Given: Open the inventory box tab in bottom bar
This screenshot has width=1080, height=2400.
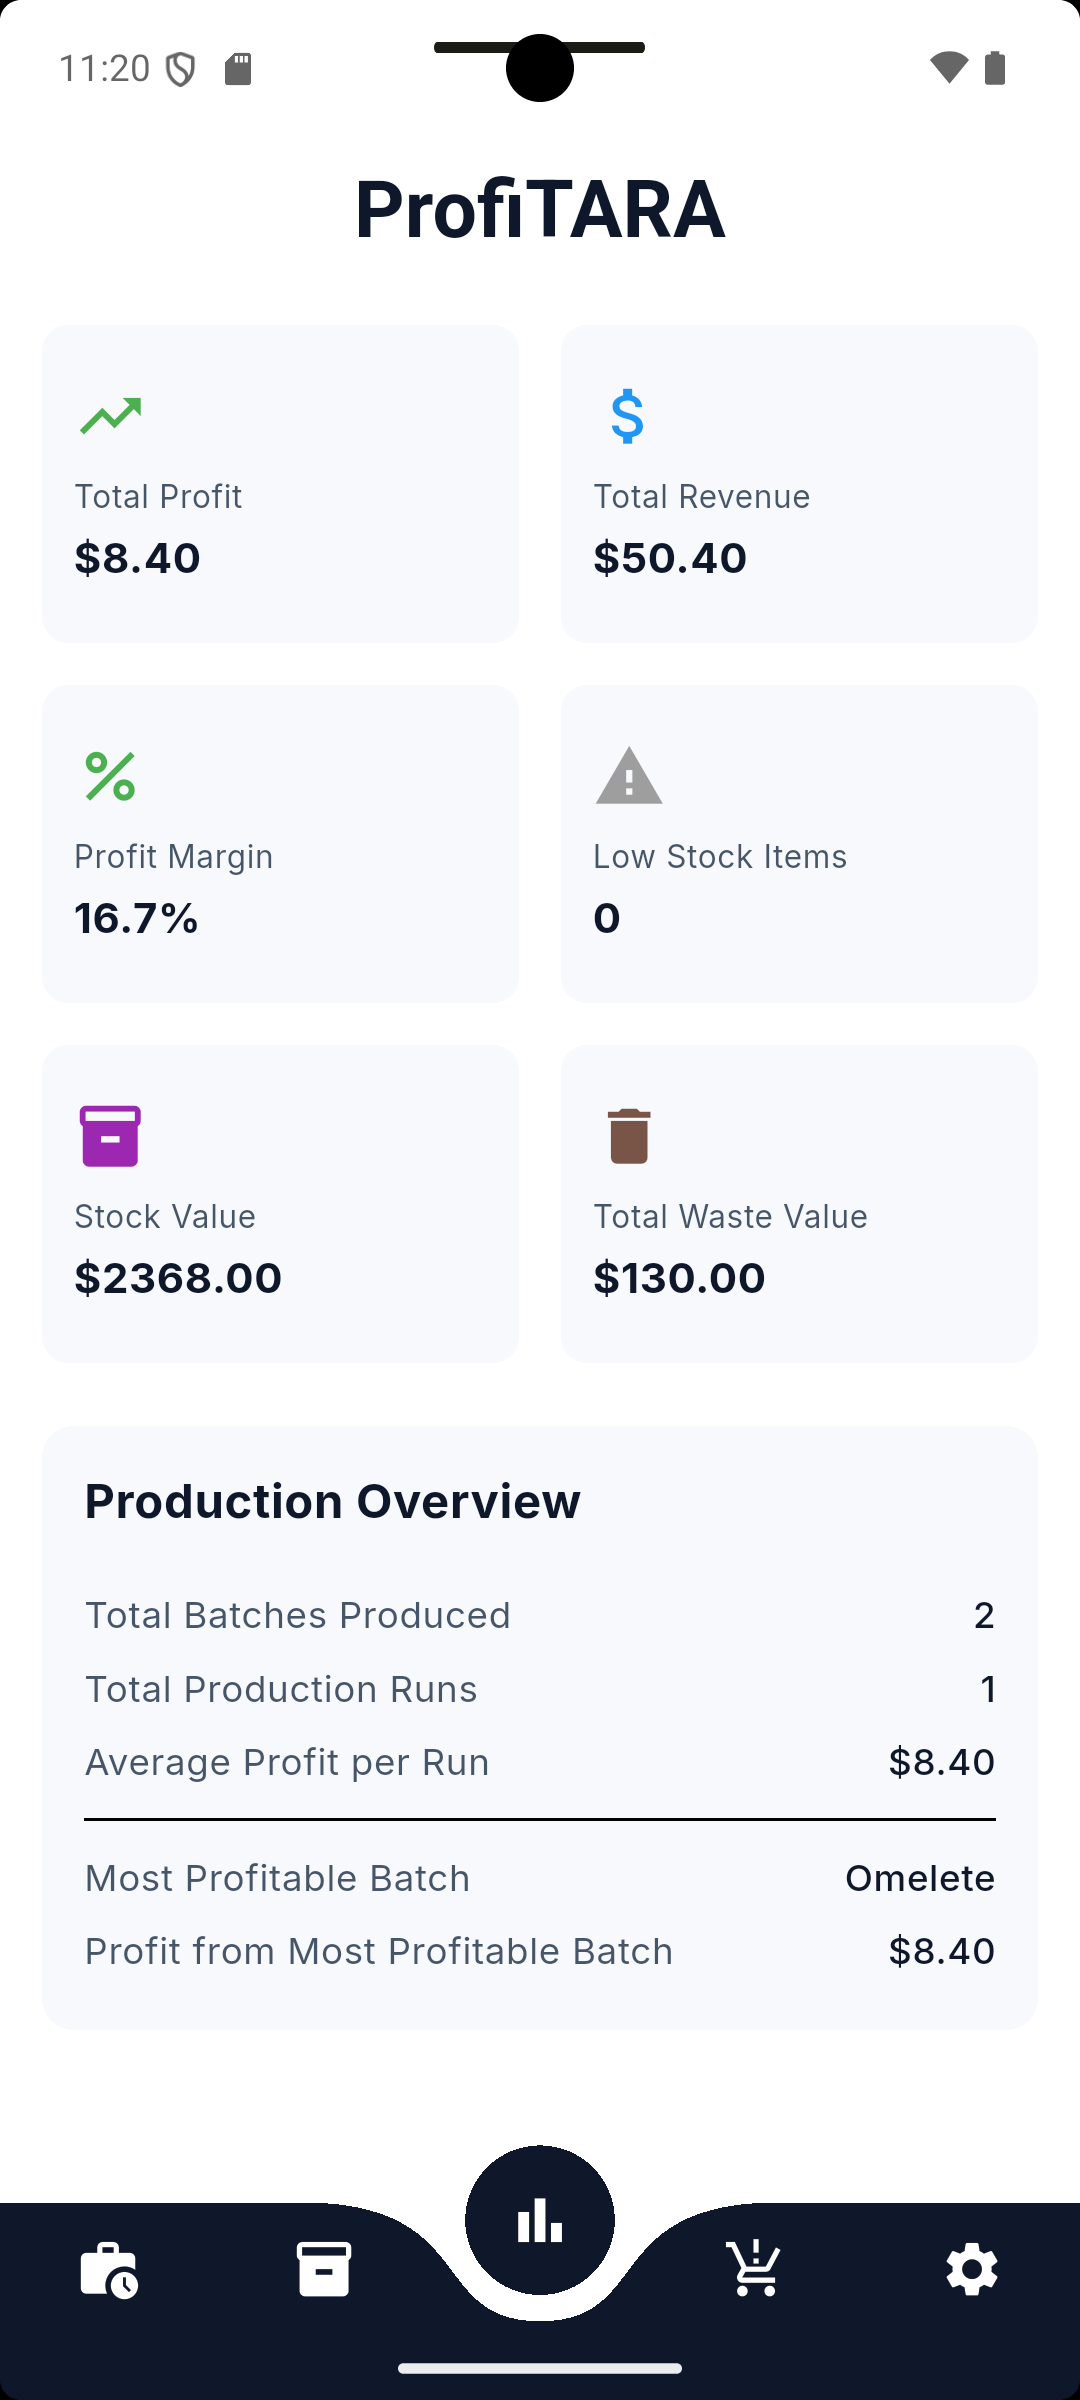Looking at the screenshot, I should (x=324, y=2269).
